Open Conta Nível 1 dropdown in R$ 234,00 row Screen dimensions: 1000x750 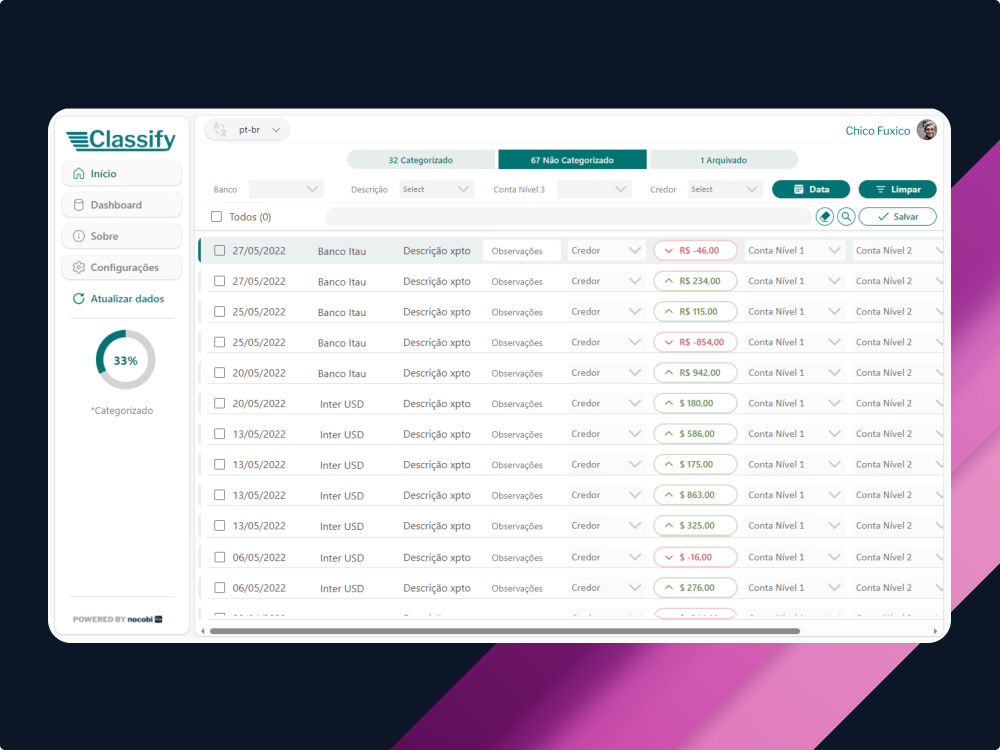click(795, 281)
